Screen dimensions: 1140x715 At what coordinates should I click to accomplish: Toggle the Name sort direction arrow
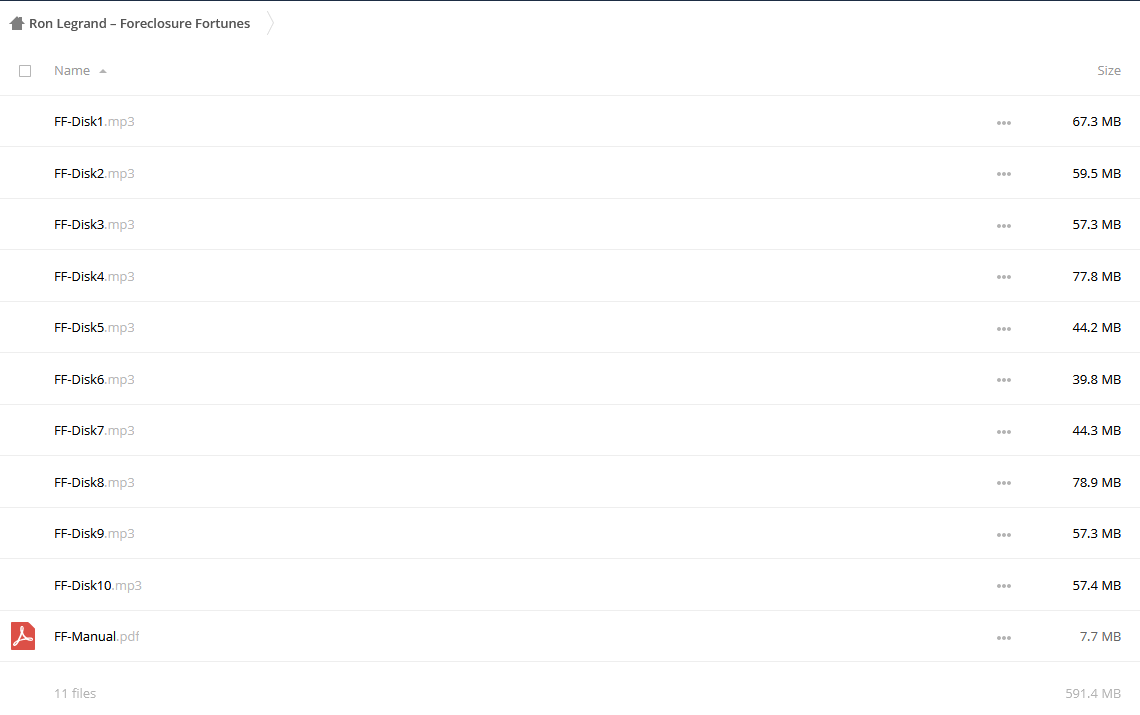pos(103,71)
